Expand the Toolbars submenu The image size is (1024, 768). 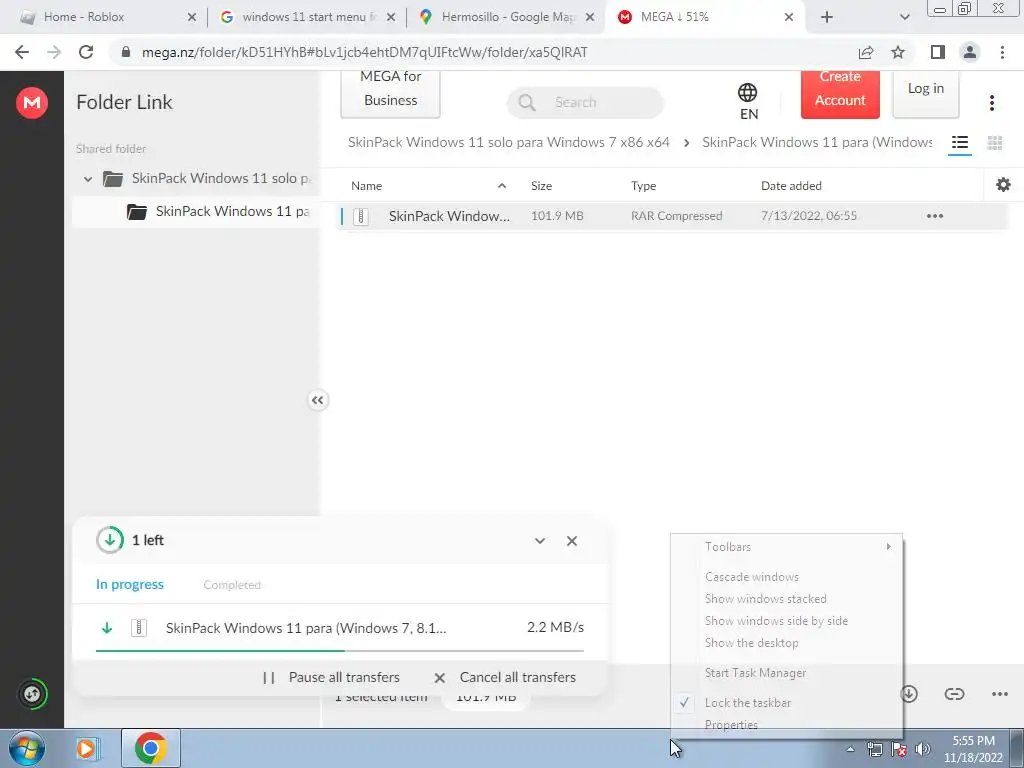pyautogui.click(x=787, y=547)
